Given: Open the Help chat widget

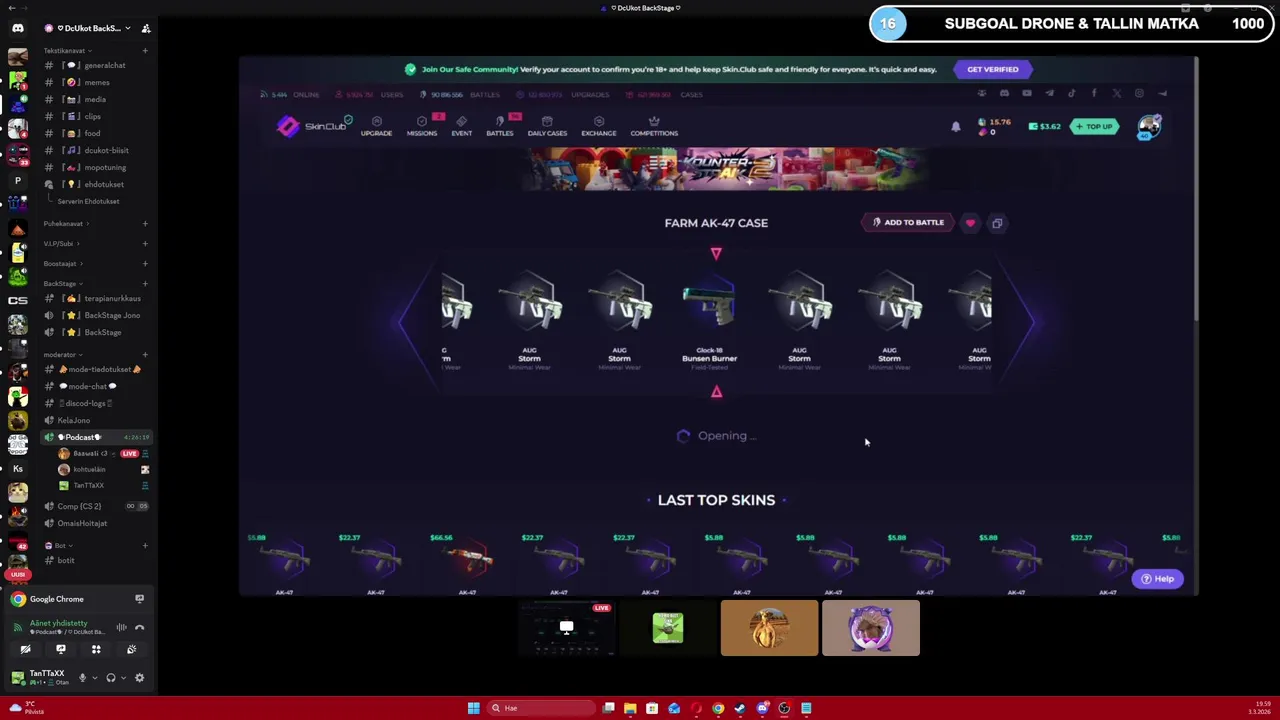Looking at the screenshot, I should (x=1158, y=579).
